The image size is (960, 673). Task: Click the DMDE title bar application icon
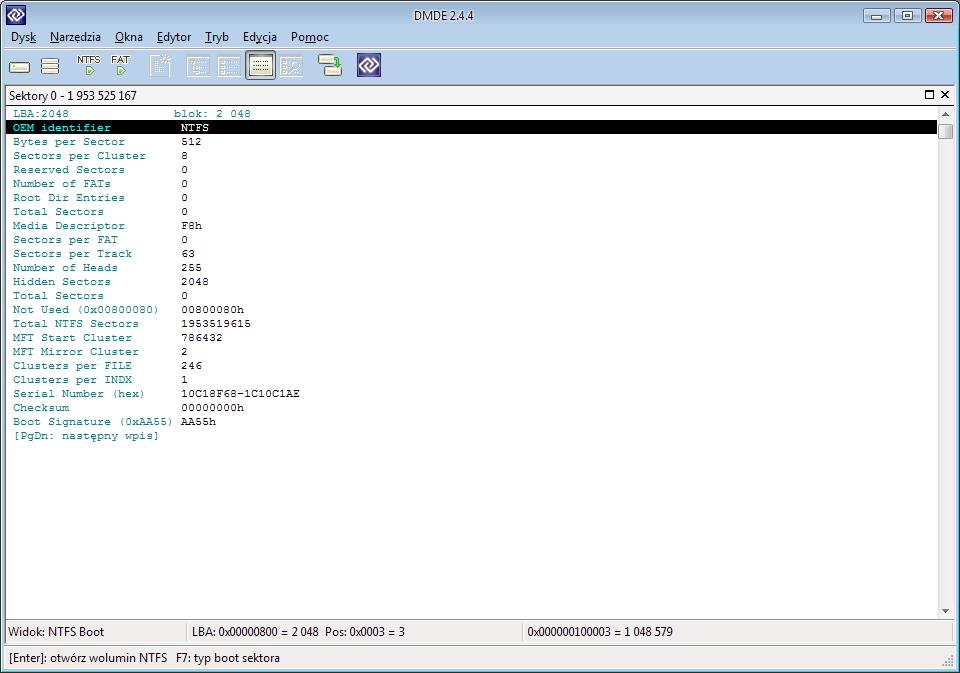click(x=16, y=15)
